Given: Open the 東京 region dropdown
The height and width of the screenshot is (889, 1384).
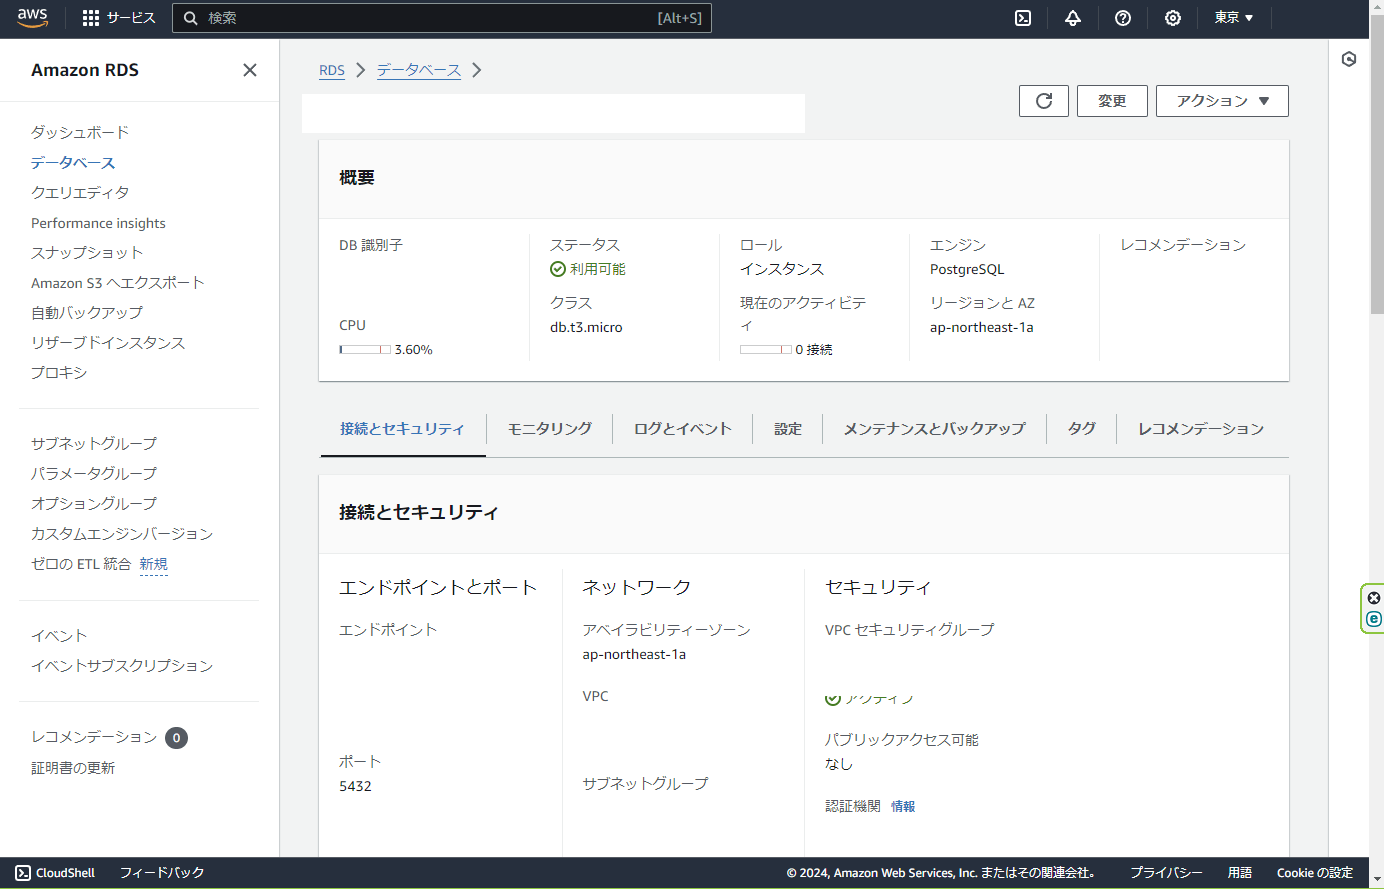Looking at the screenshot, I should [1234, 18].
